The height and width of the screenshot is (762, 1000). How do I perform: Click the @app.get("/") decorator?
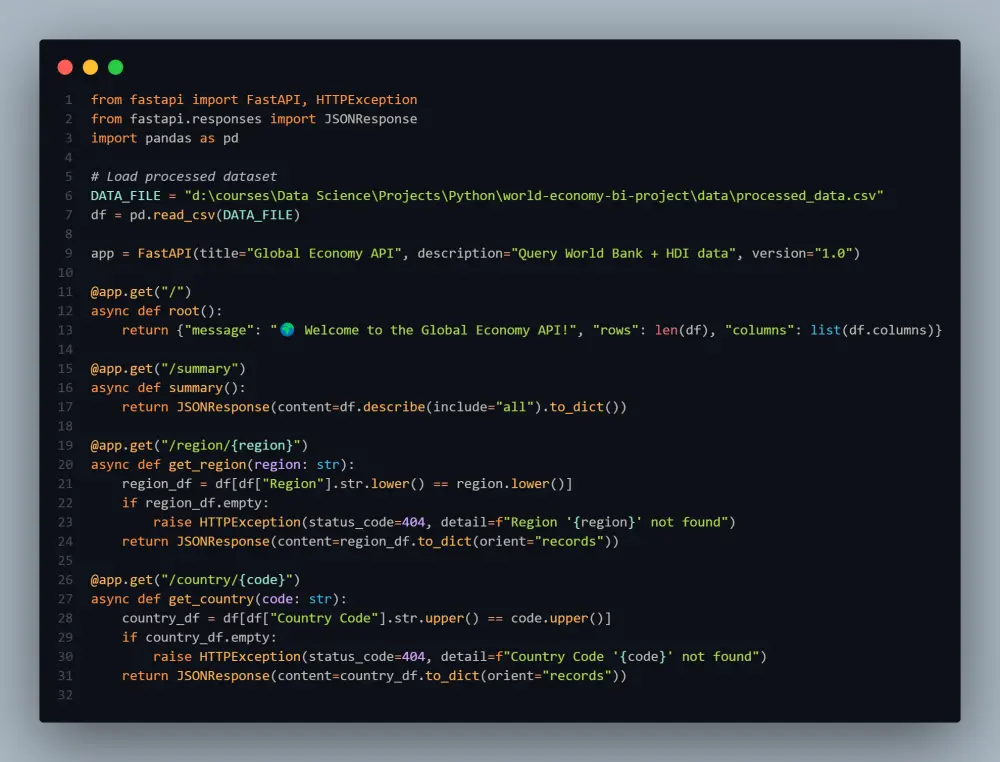coord(141,291)
